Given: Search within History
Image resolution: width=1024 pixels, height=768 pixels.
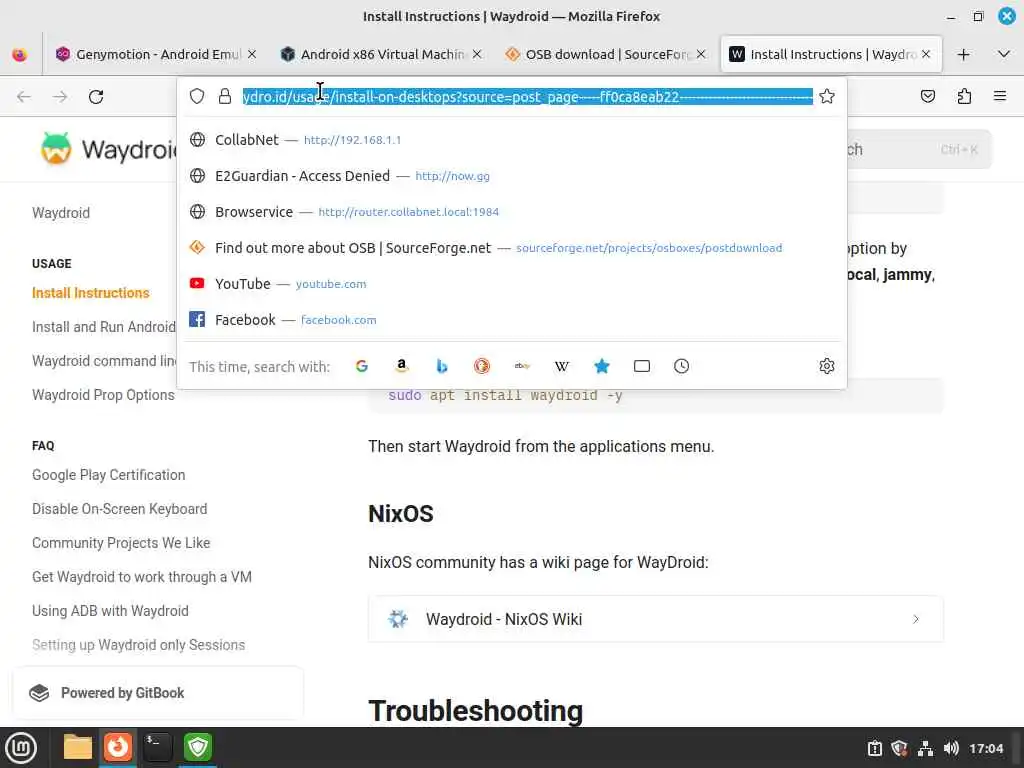Looking at the screenshot, I should pyautogui.click(x=681, y=366).
